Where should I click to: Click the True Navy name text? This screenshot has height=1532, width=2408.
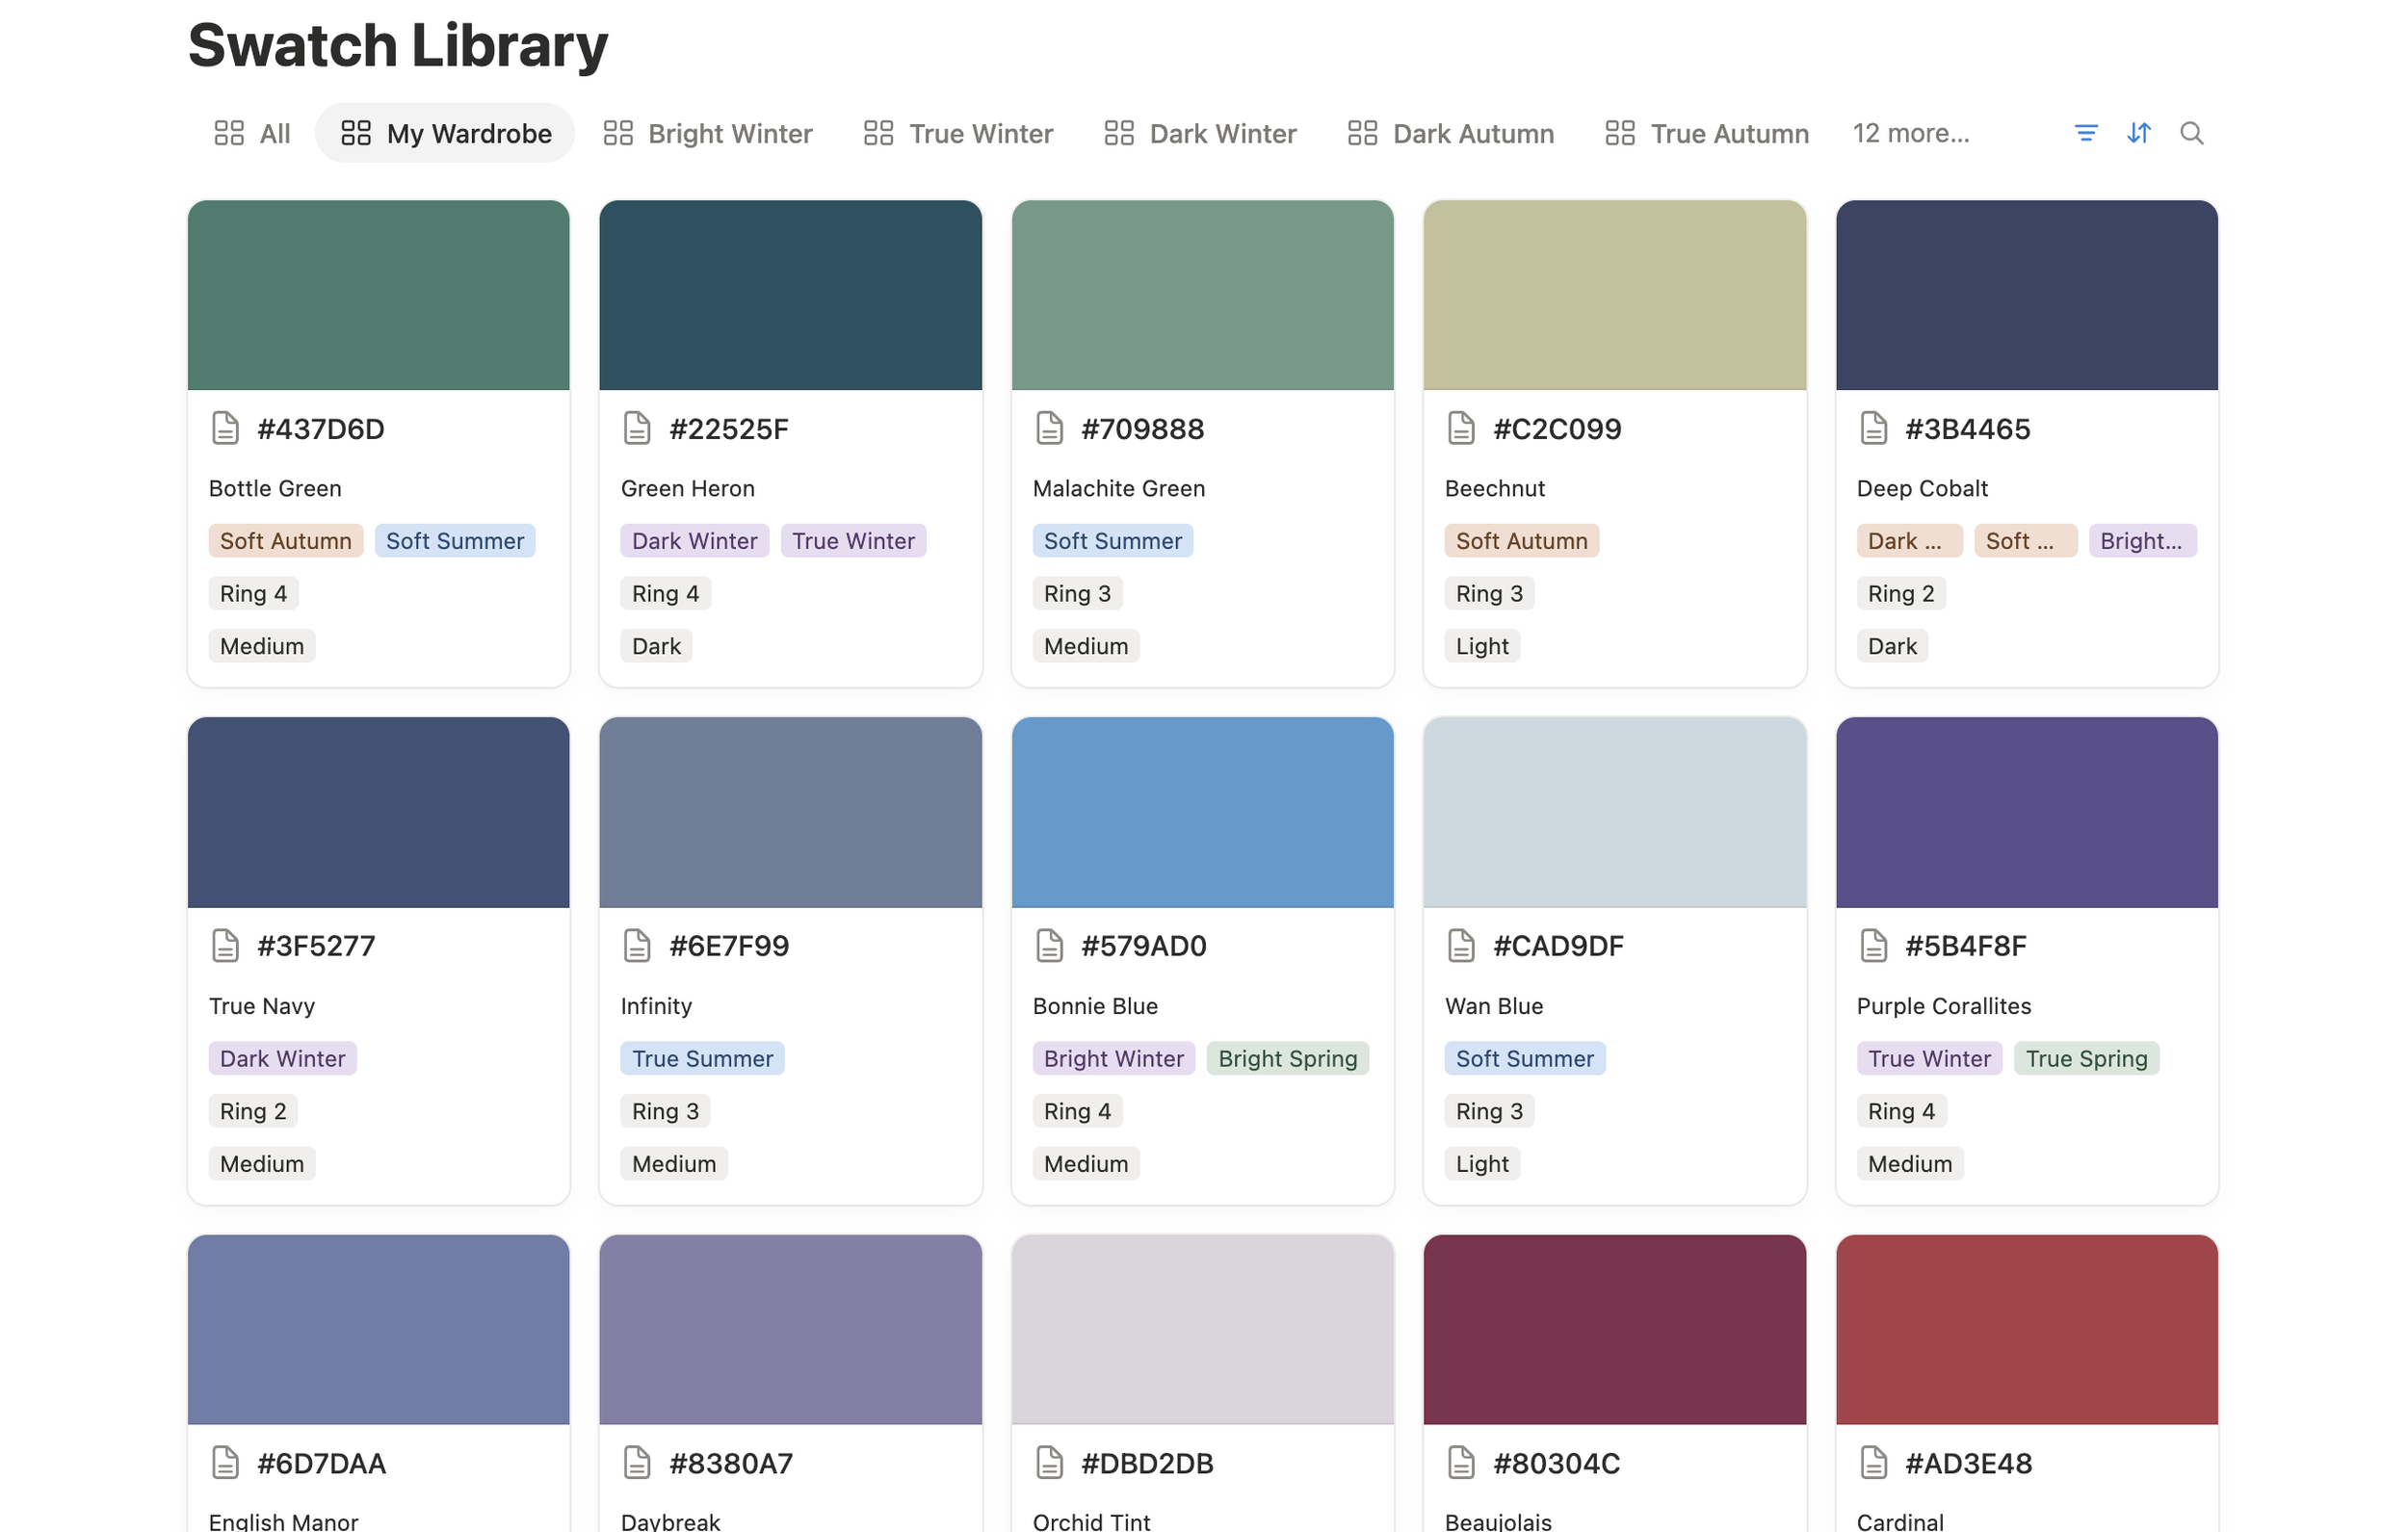click(x=262, y=1005)
